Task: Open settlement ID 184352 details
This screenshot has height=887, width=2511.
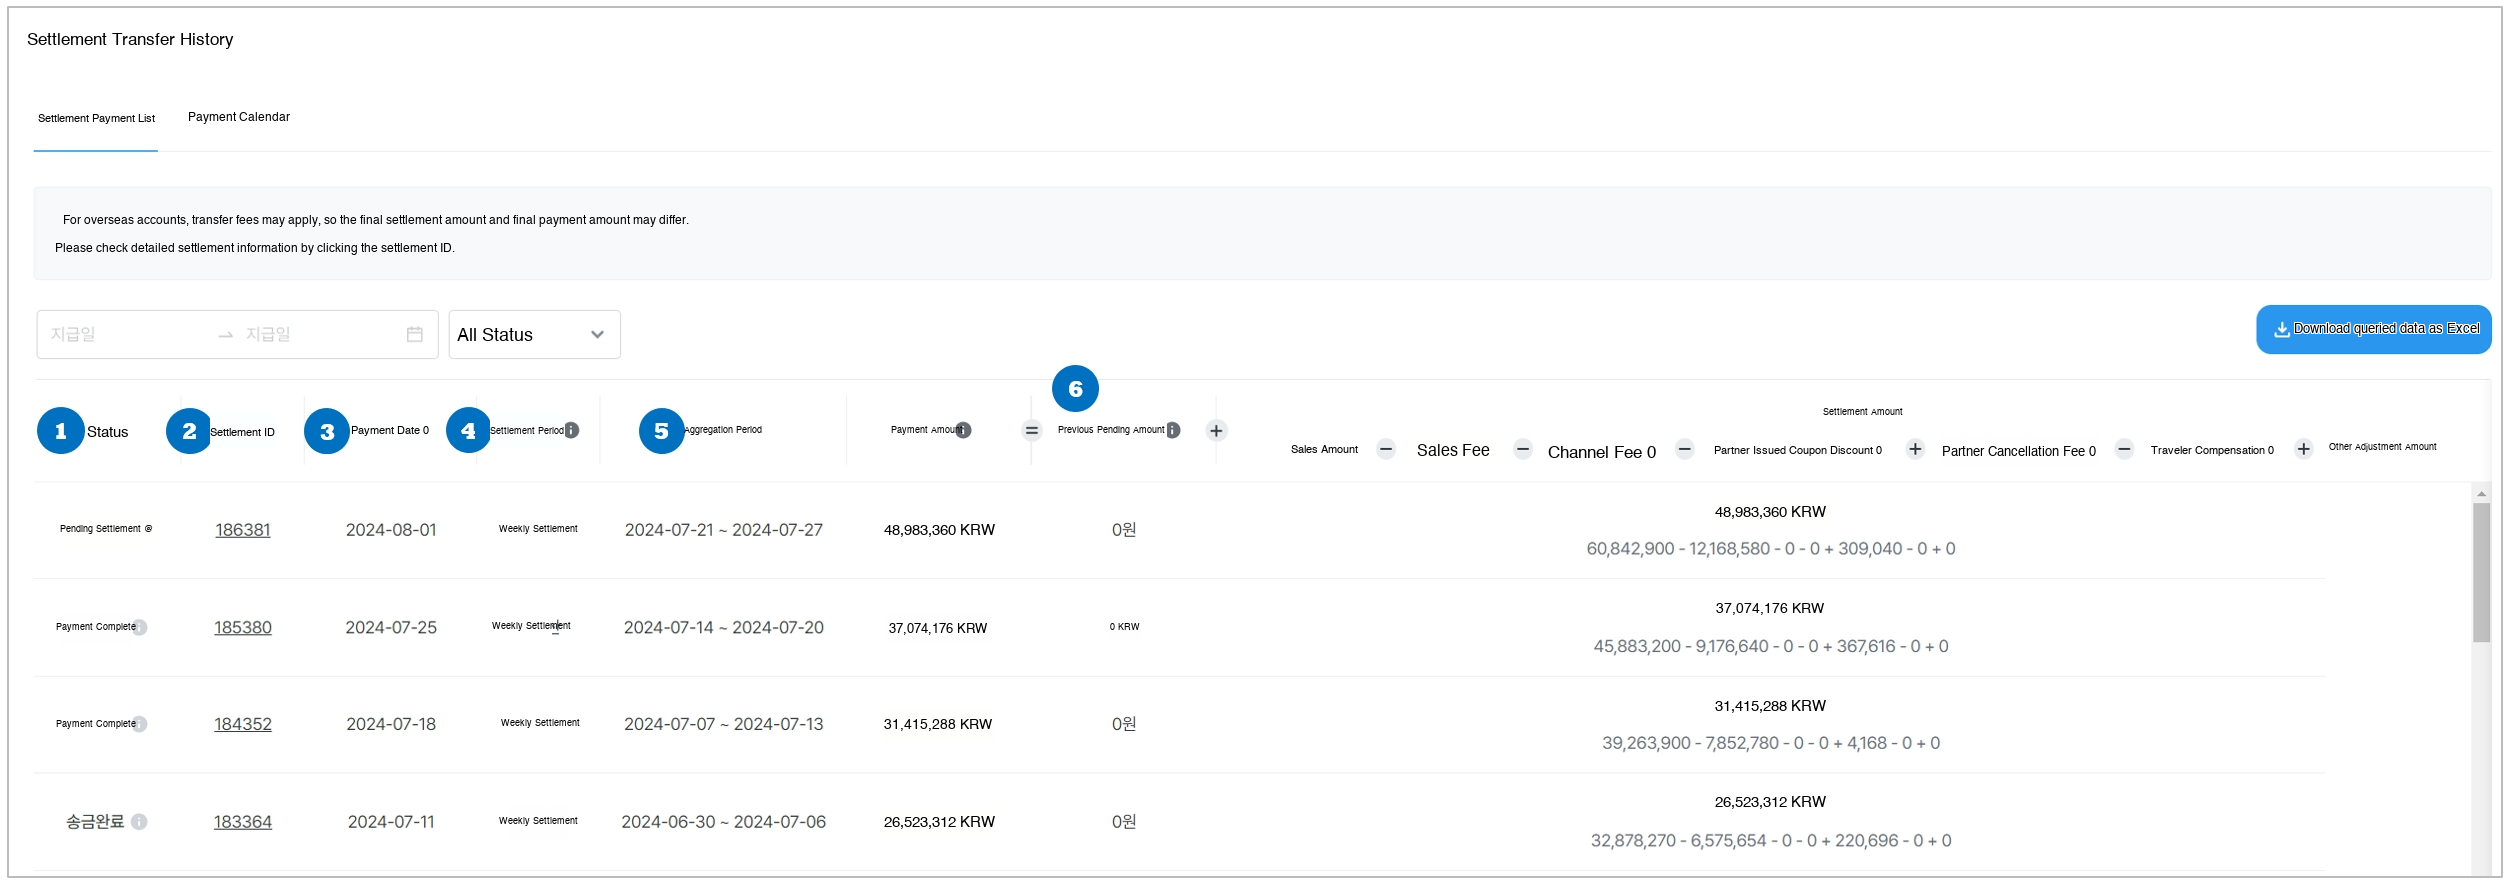Action: pos(243,724)
